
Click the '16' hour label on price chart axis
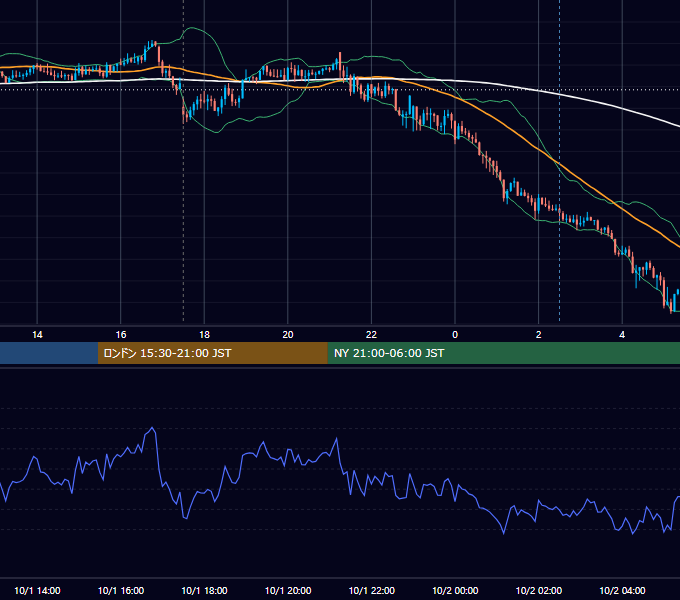[x=121, y=335]
